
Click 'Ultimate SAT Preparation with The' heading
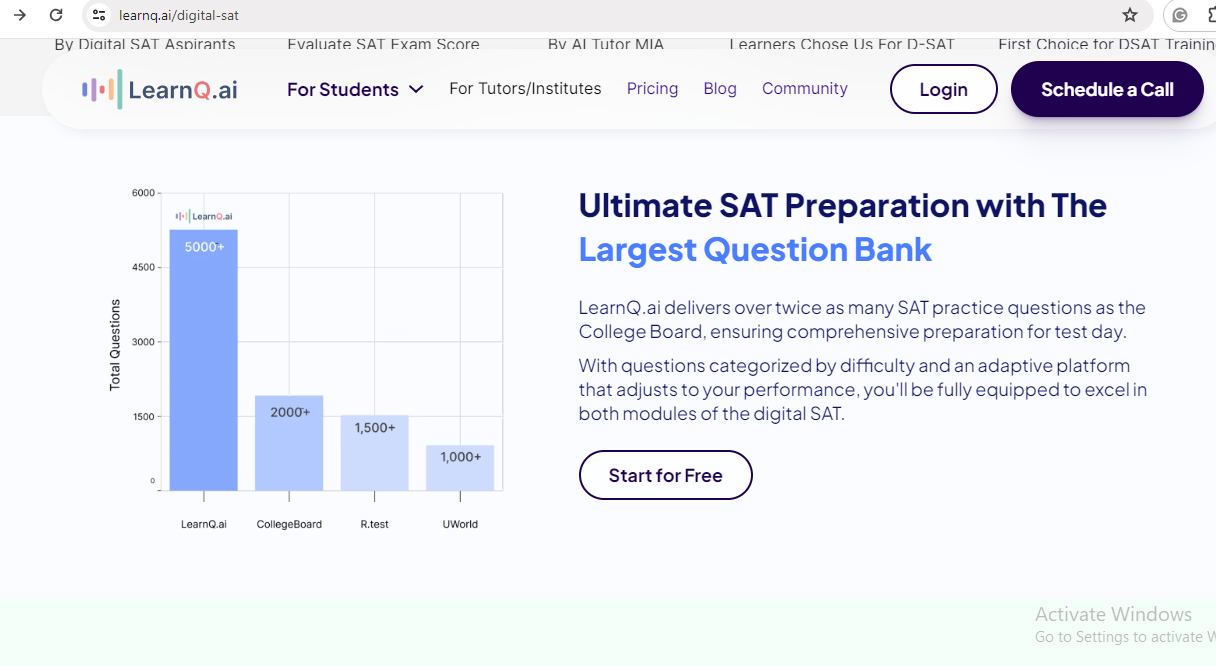tap(843, 205)
